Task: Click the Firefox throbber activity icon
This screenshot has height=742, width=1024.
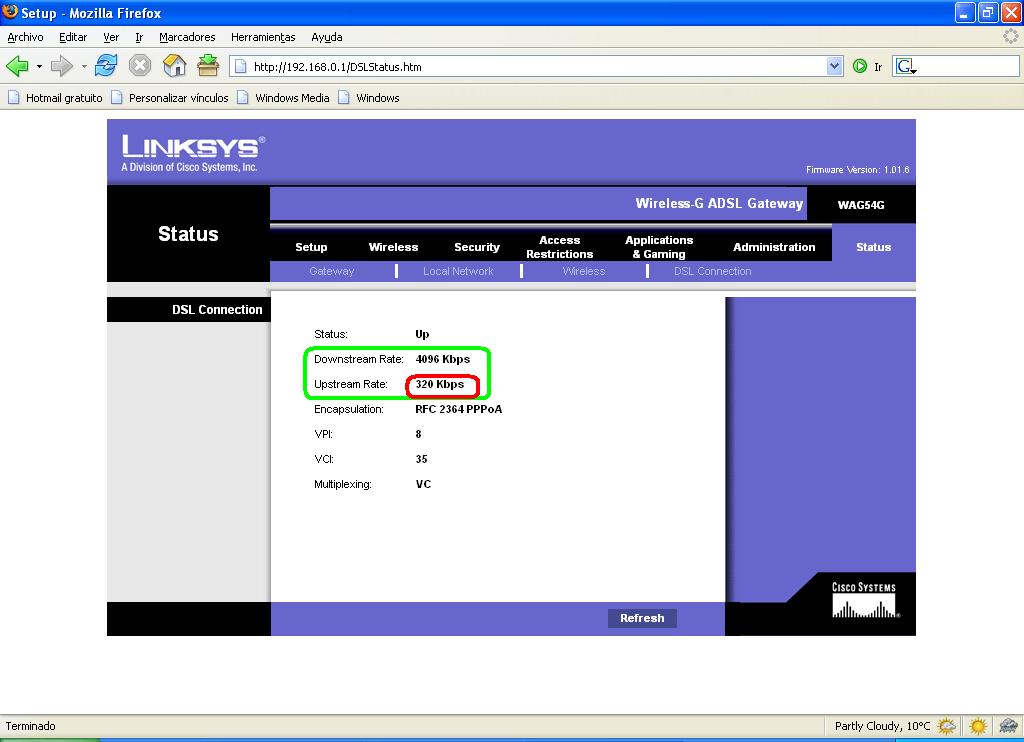Action: coord(1010,37)
